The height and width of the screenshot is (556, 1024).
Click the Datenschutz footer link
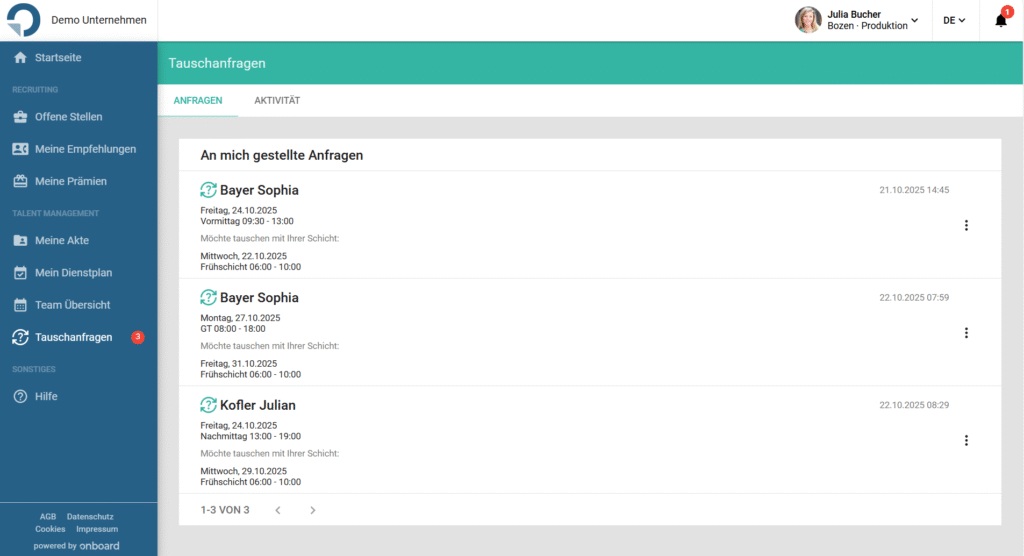point(90,516)
